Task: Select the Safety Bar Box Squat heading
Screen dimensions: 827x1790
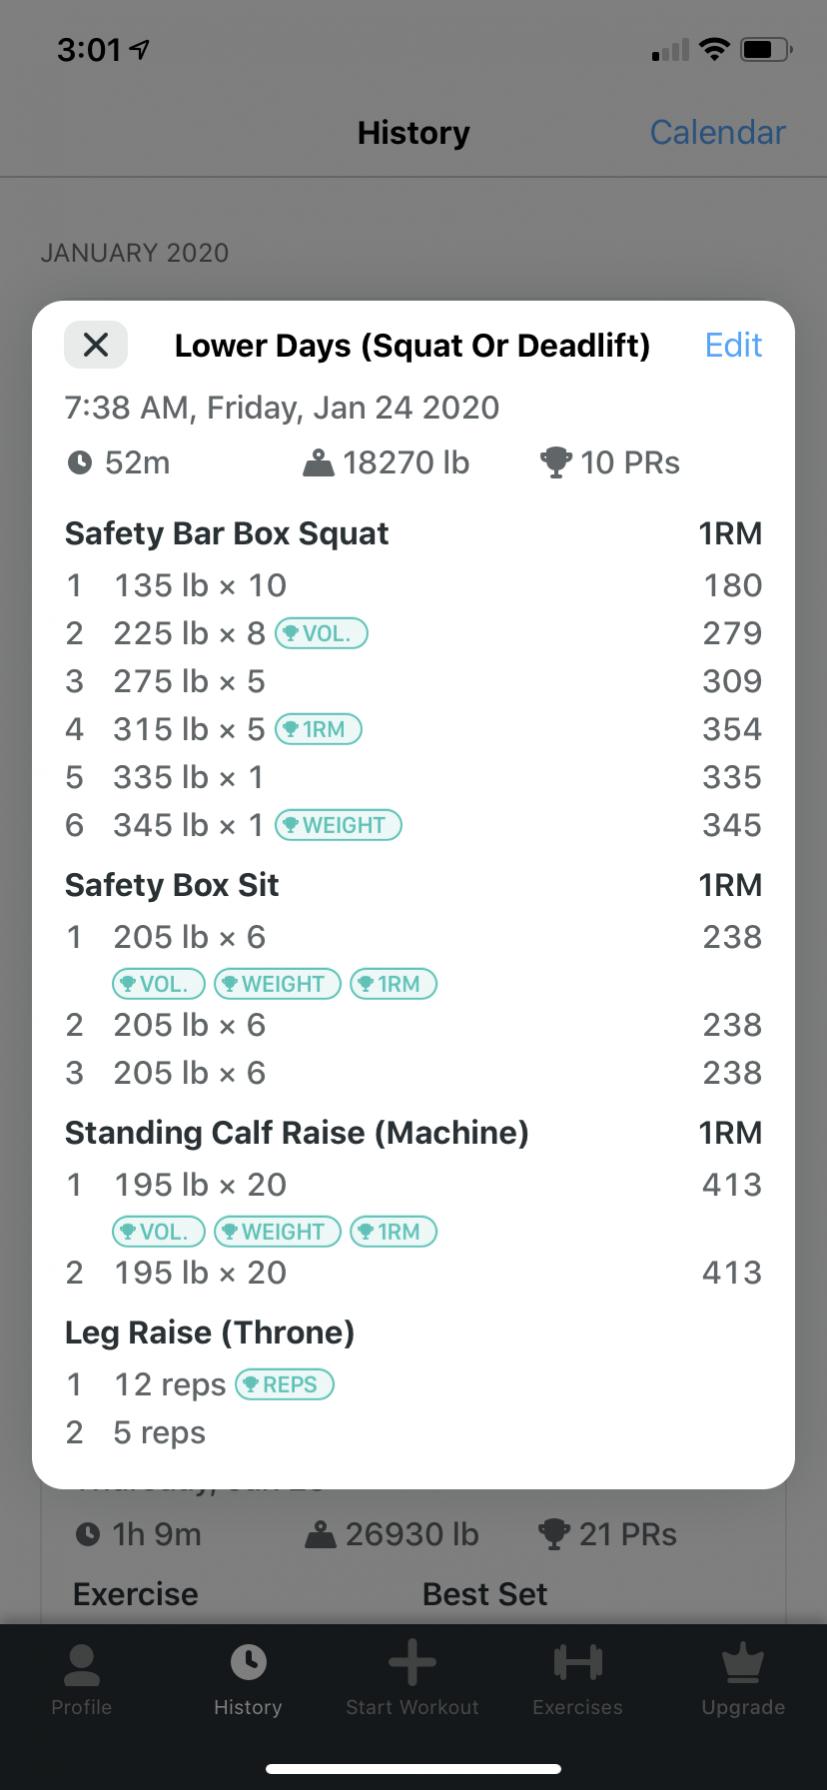Action: click(x=227, y=533)
